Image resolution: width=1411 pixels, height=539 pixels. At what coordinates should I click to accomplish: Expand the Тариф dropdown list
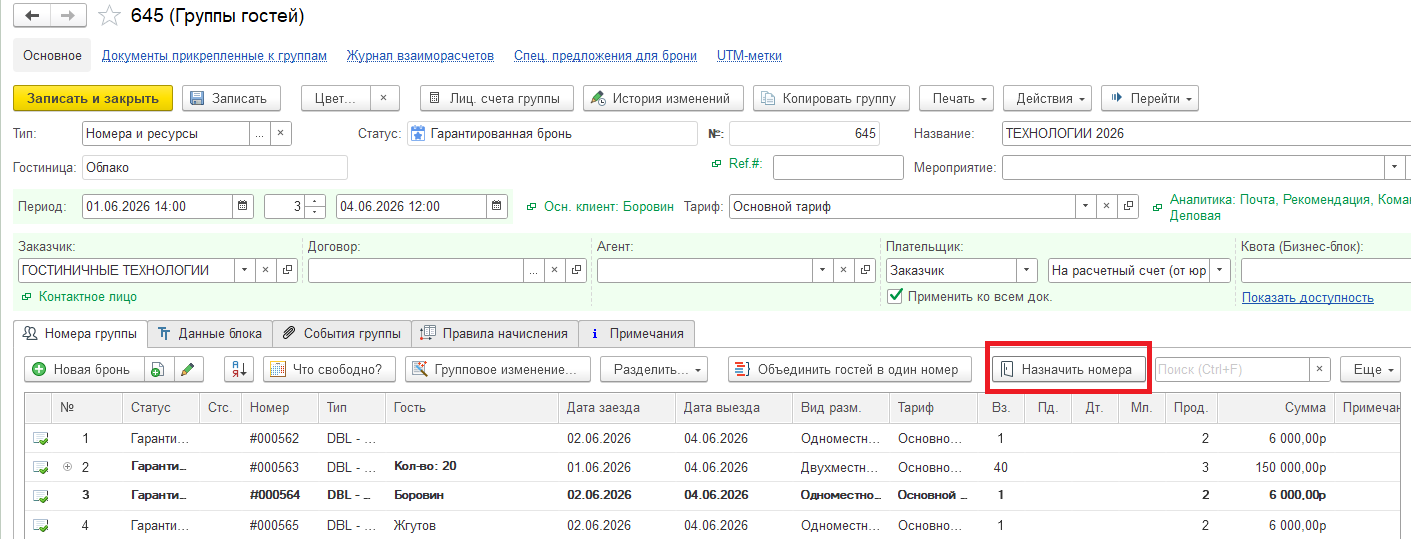[1086, 207]
